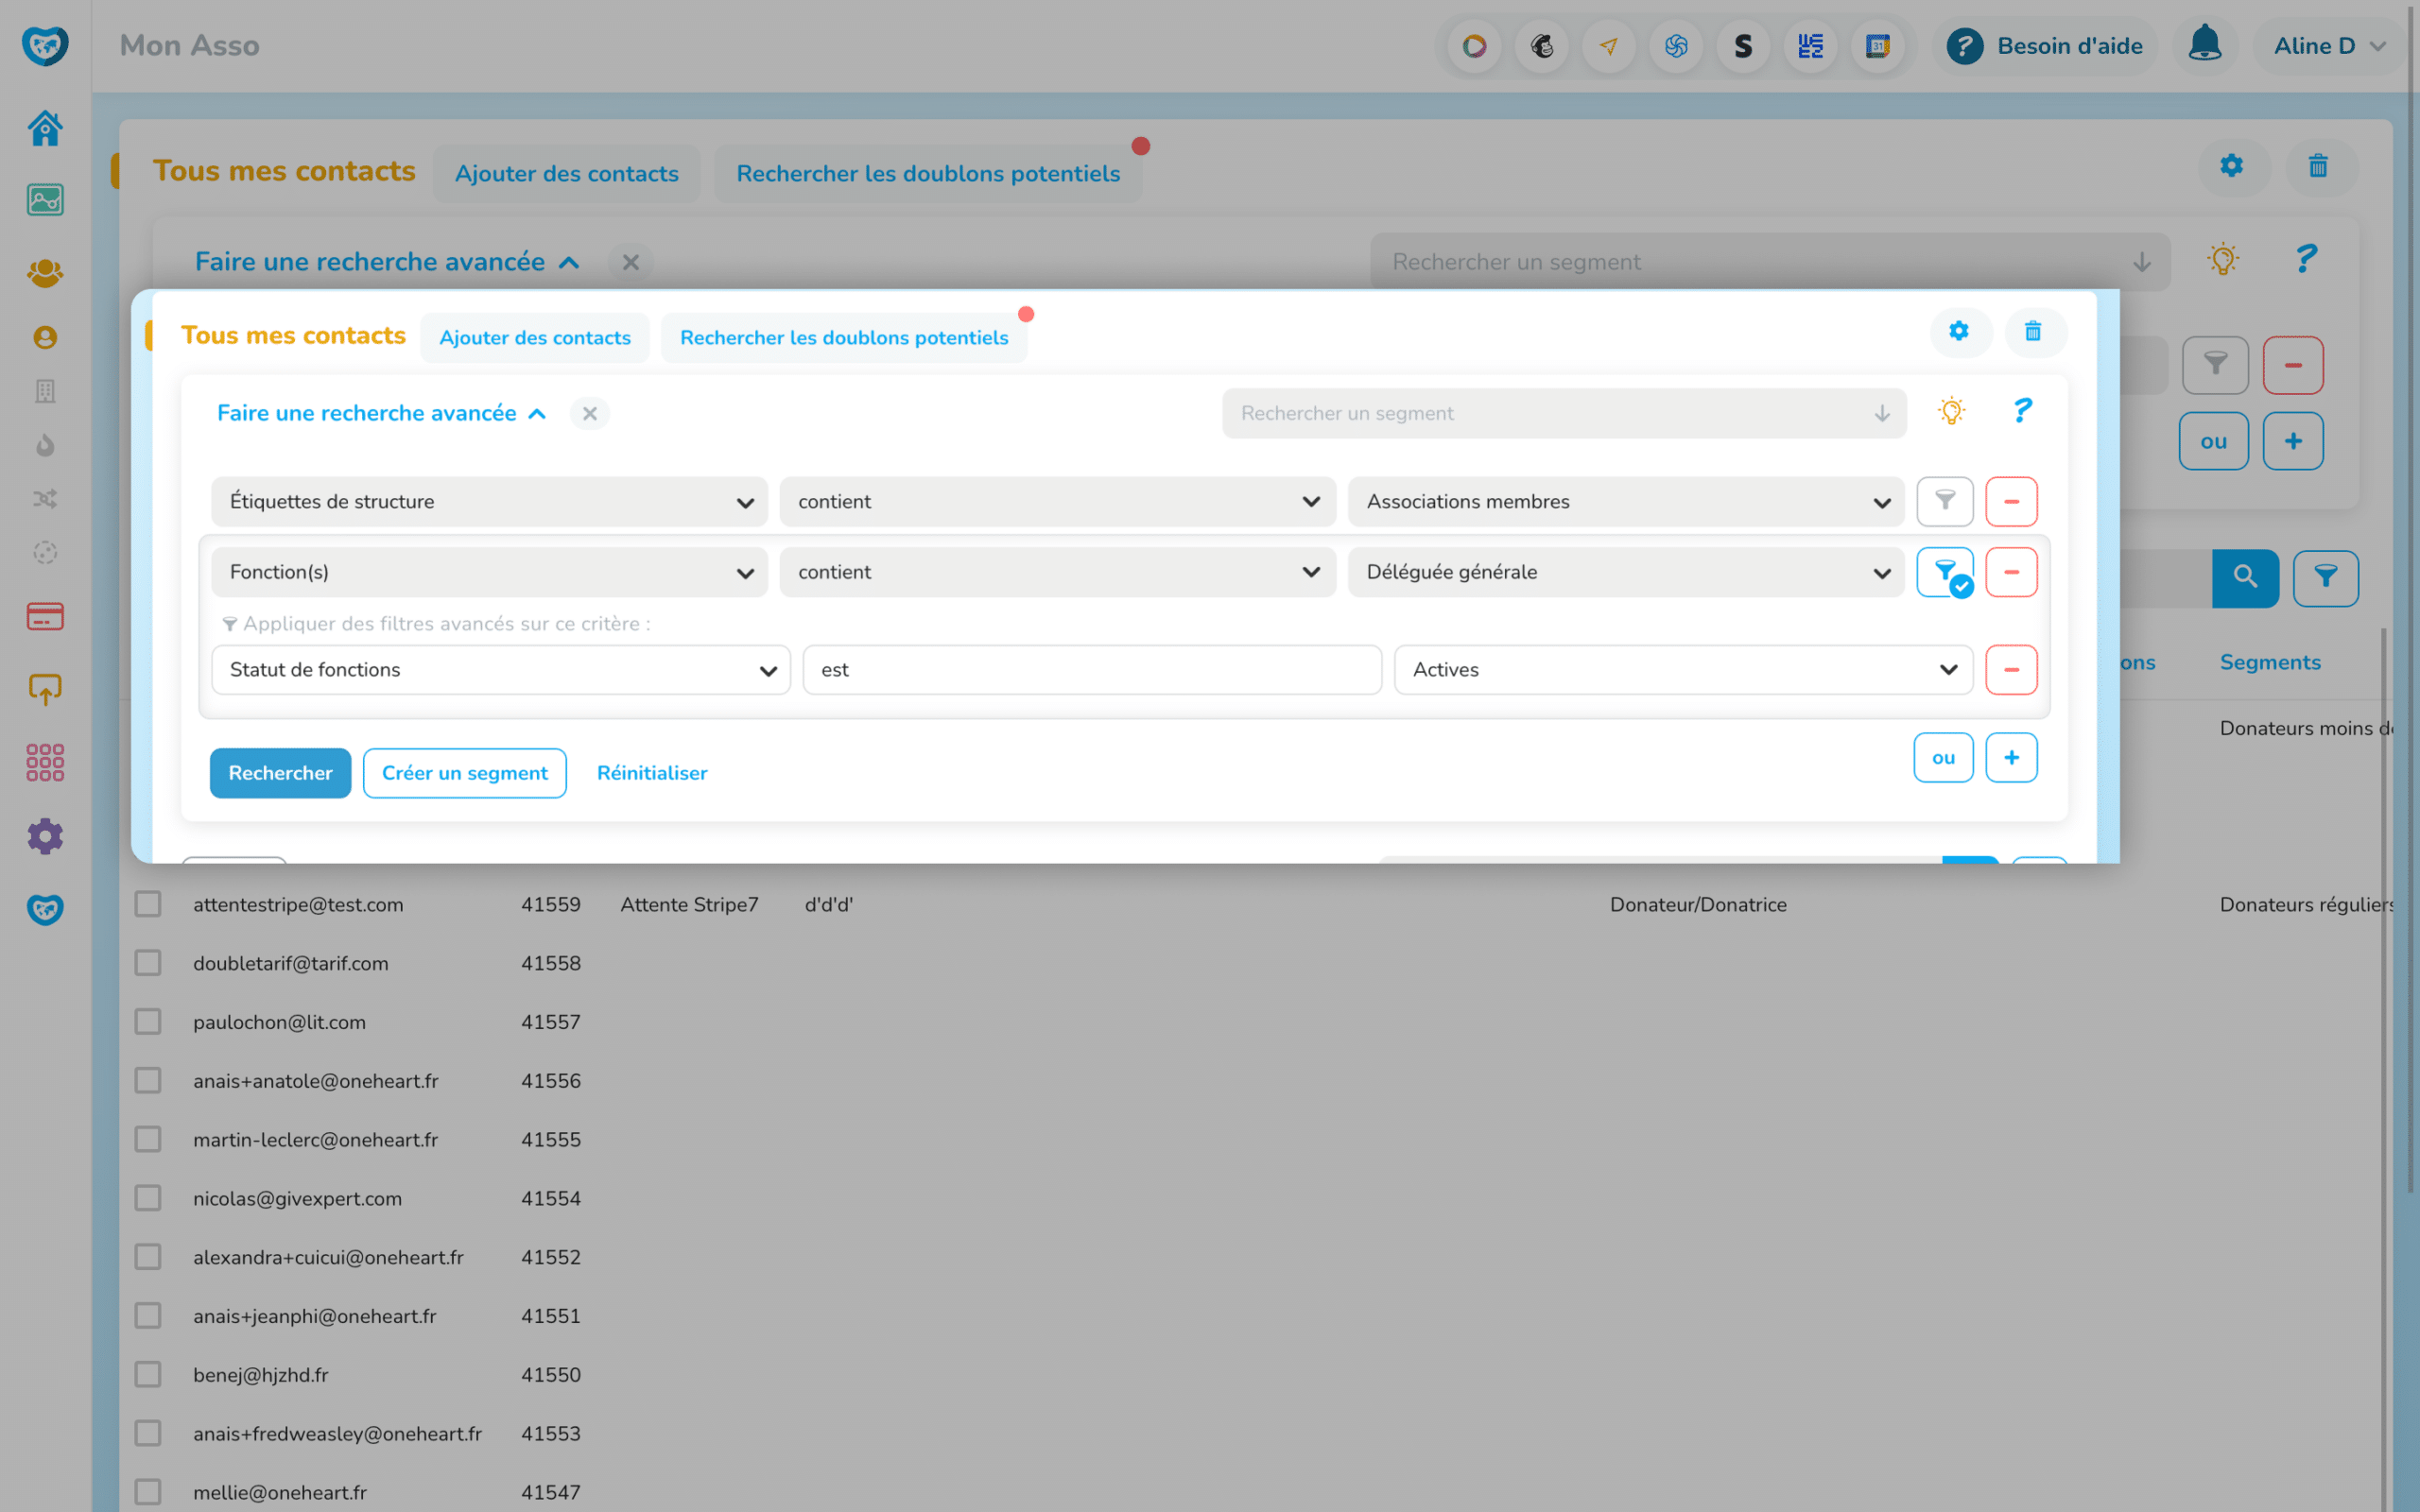Check the box for doubletarif@tarif.com
Image resolution: width=2420 pixels, height=1512 pixels.
point(148,963)
